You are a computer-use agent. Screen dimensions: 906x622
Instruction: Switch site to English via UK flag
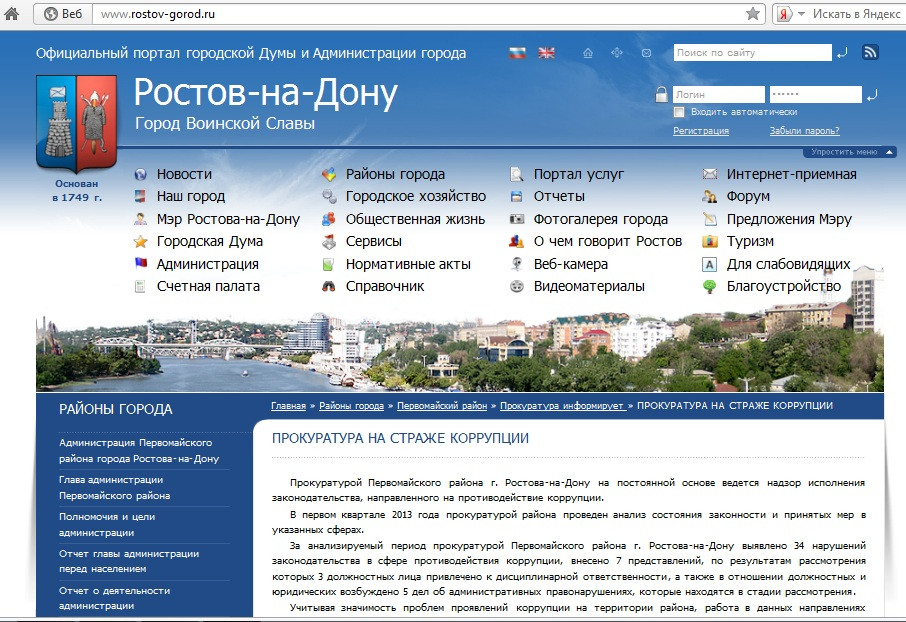pyautogui.click(x=546, y=53)
